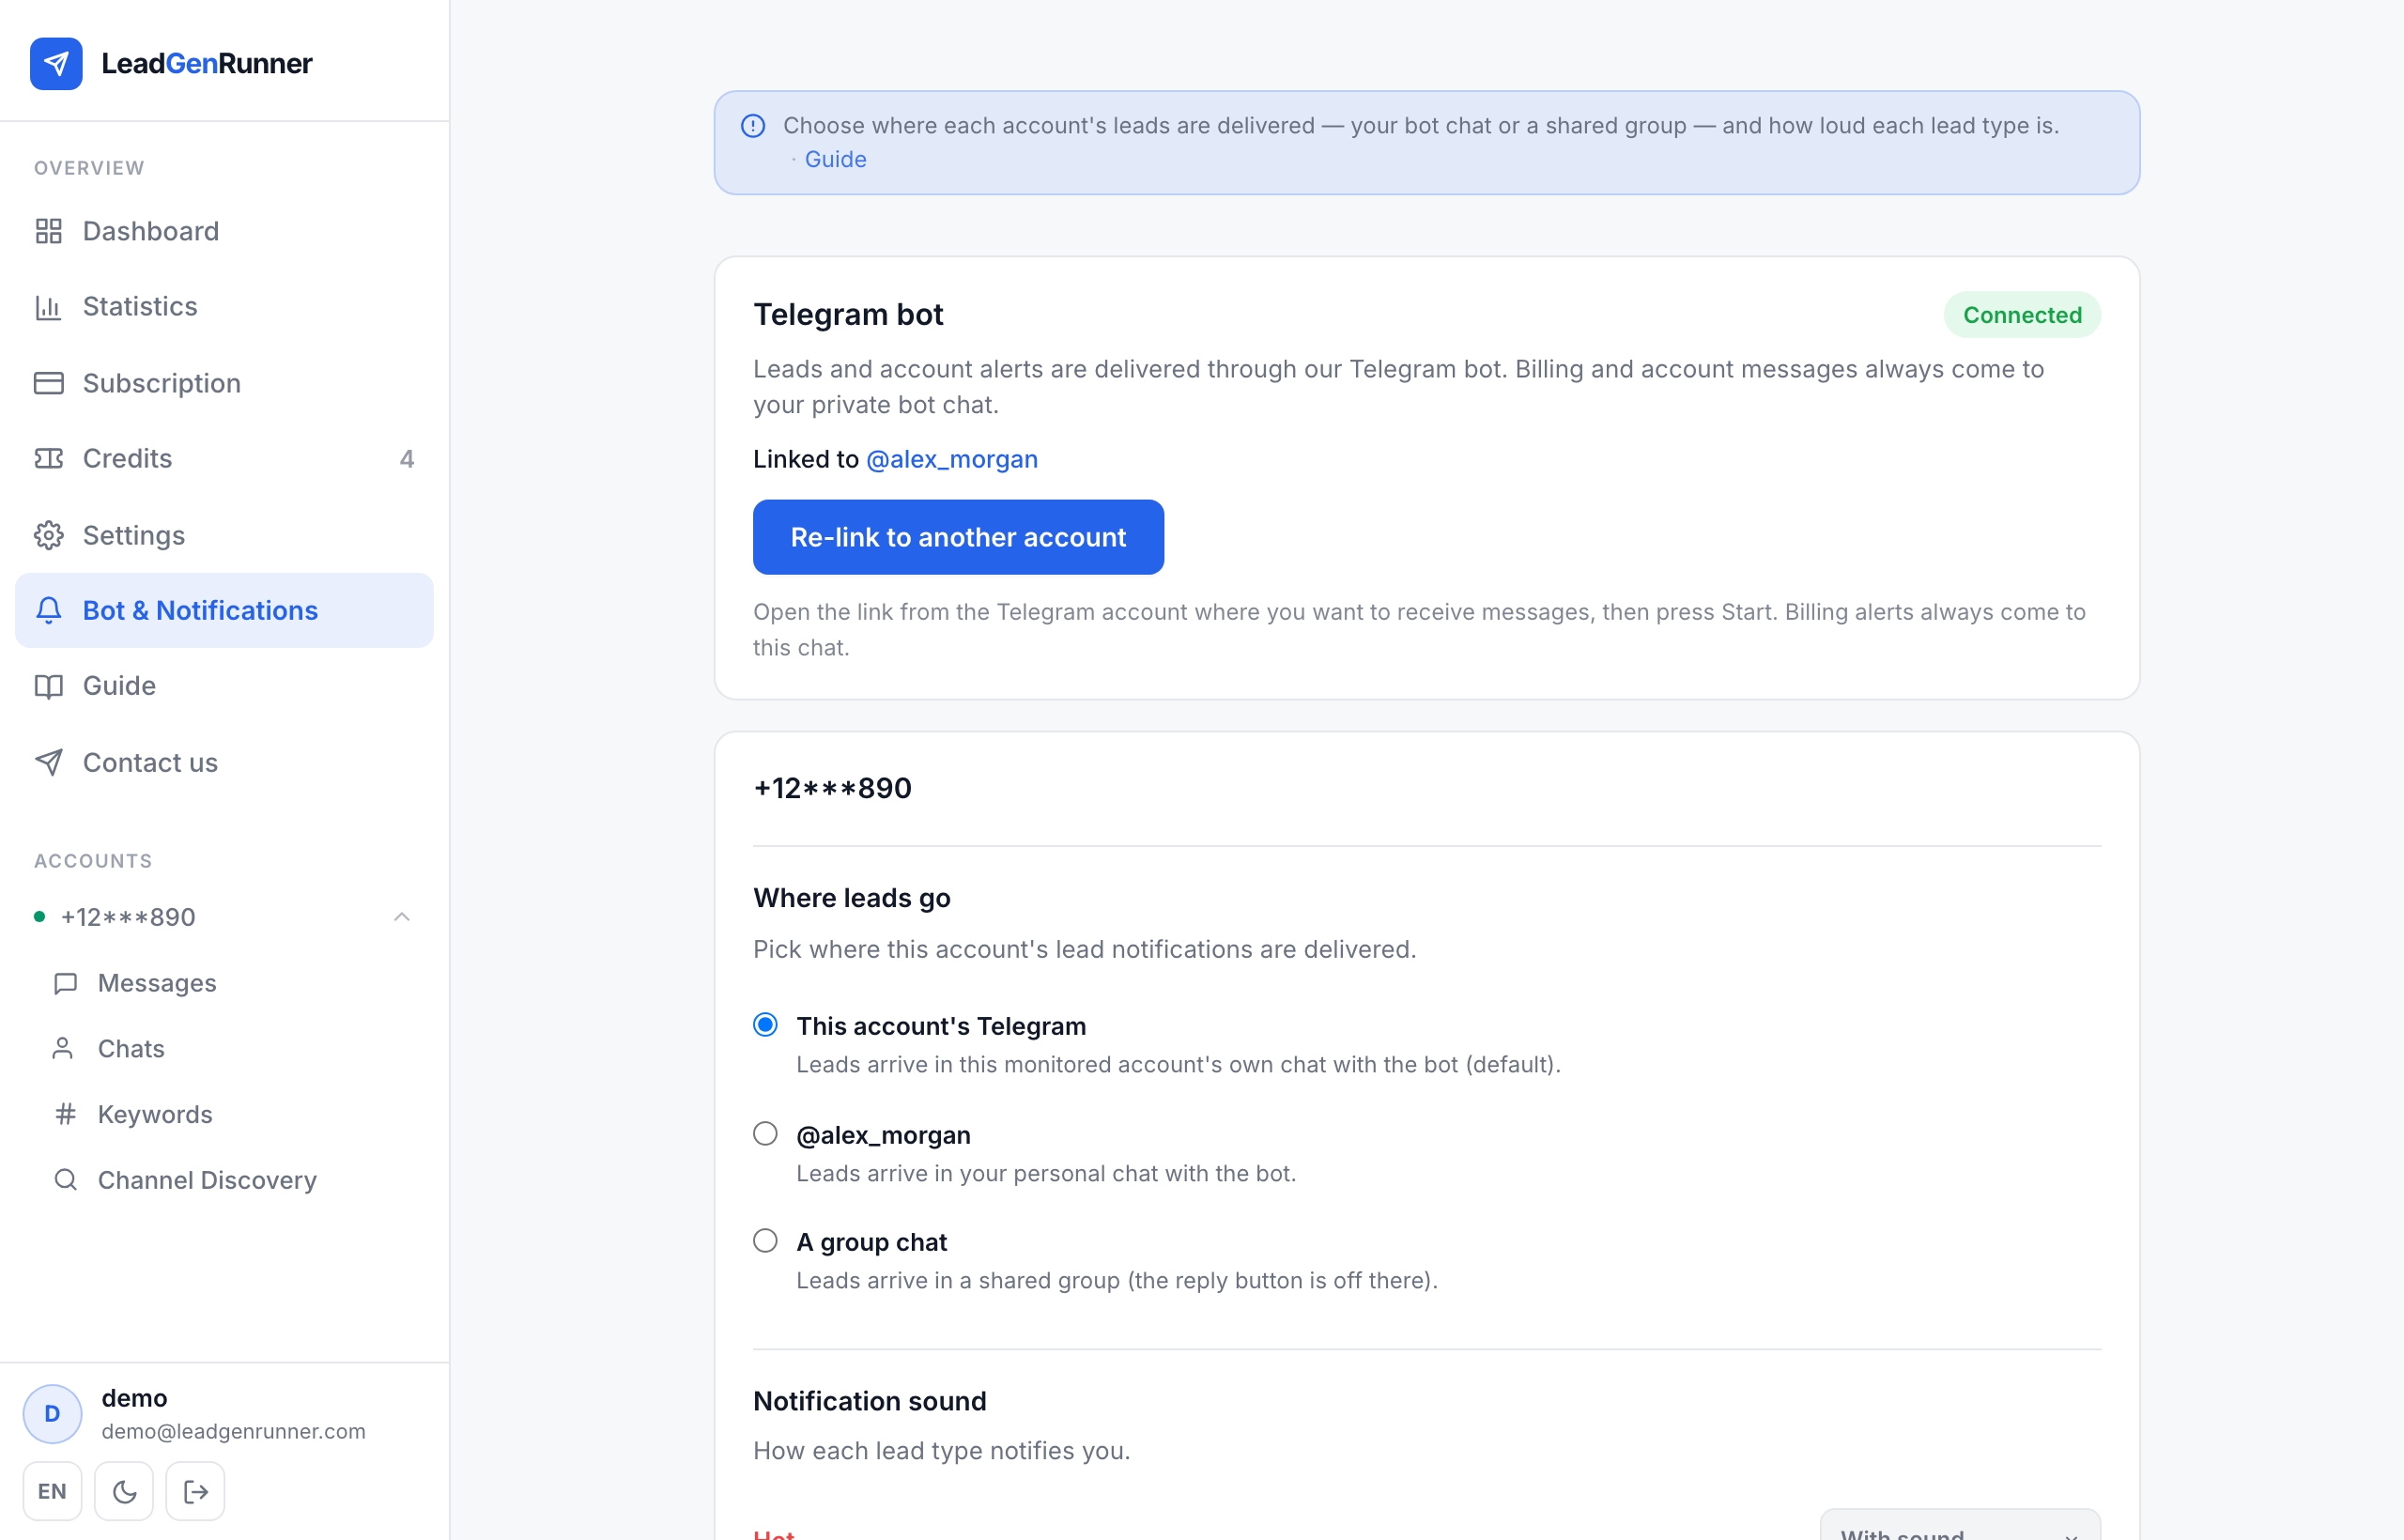Click the Settings gear icon
This screenshot has width=2404, height=1540.
(x=49, y=535)
